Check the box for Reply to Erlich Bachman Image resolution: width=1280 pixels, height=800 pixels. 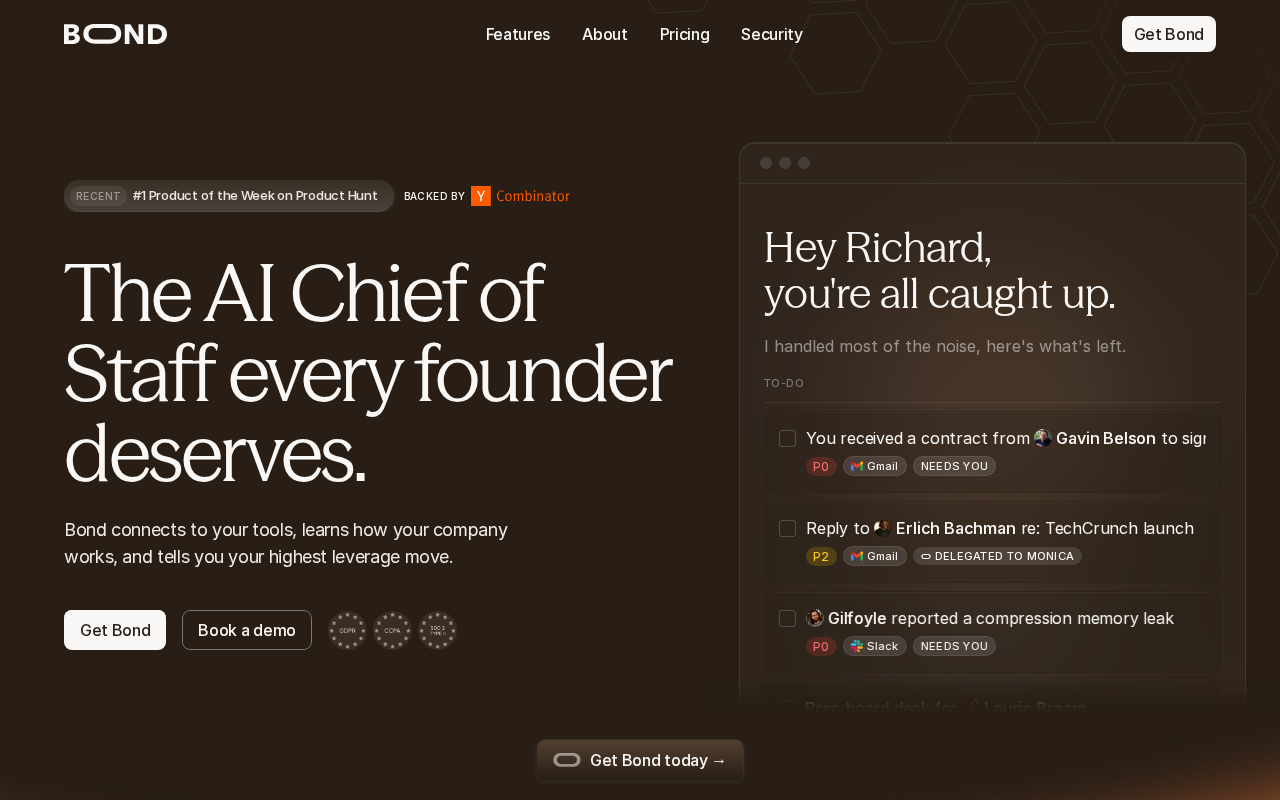788,528
